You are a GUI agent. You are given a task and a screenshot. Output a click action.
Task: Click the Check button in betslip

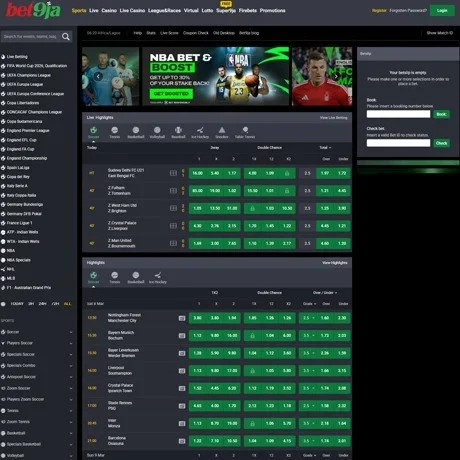(x=441, y=143)
